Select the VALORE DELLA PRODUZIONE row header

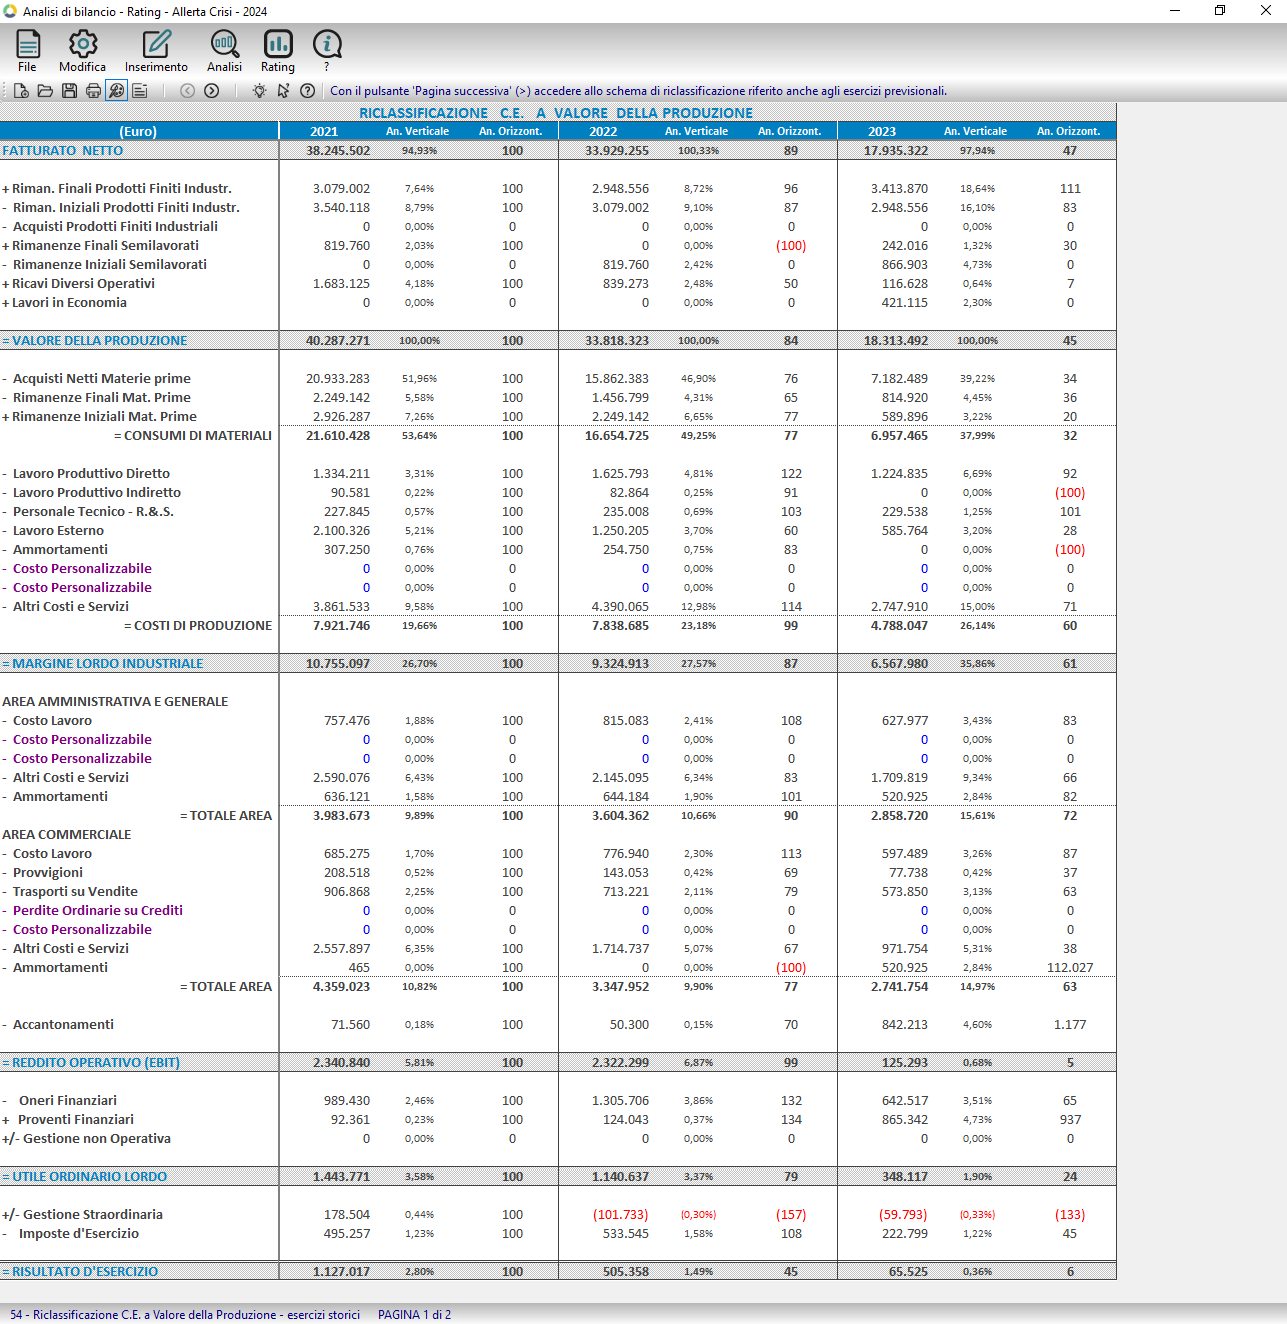(x=95, y=341)
